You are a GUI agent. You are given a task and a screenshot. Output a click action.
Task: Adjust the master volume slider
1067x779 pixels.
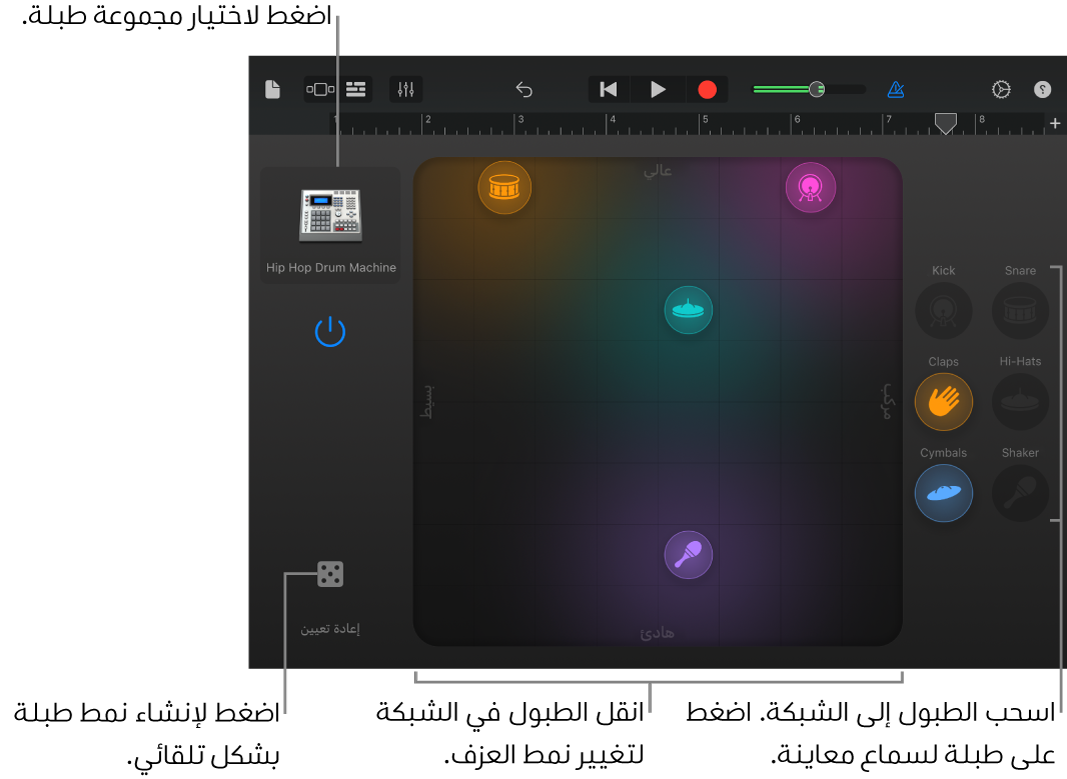(x=816, y=89)
